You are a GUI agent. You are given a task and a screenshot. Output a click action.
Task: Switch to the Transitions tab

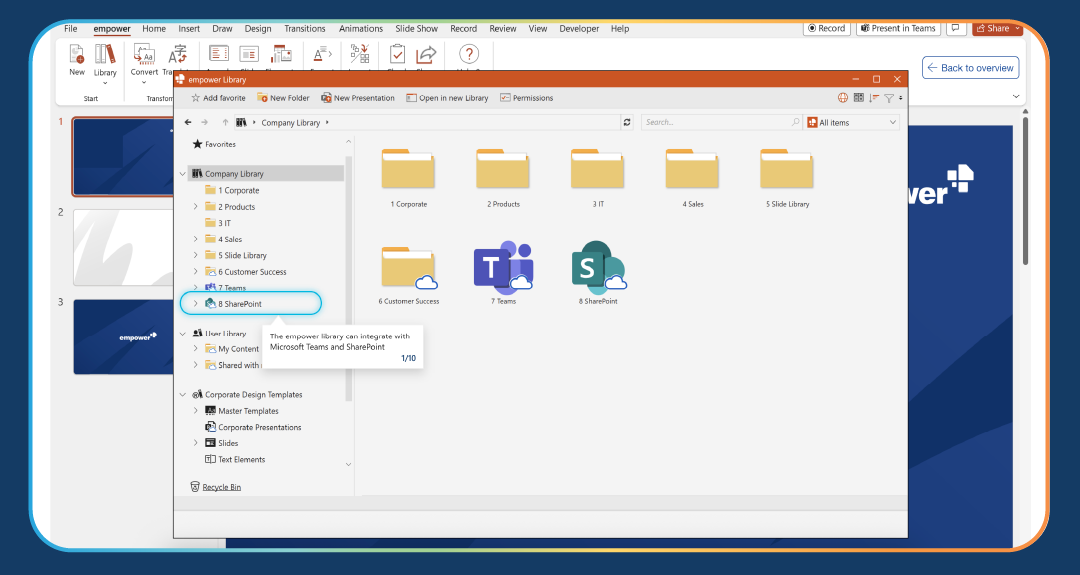304,28
